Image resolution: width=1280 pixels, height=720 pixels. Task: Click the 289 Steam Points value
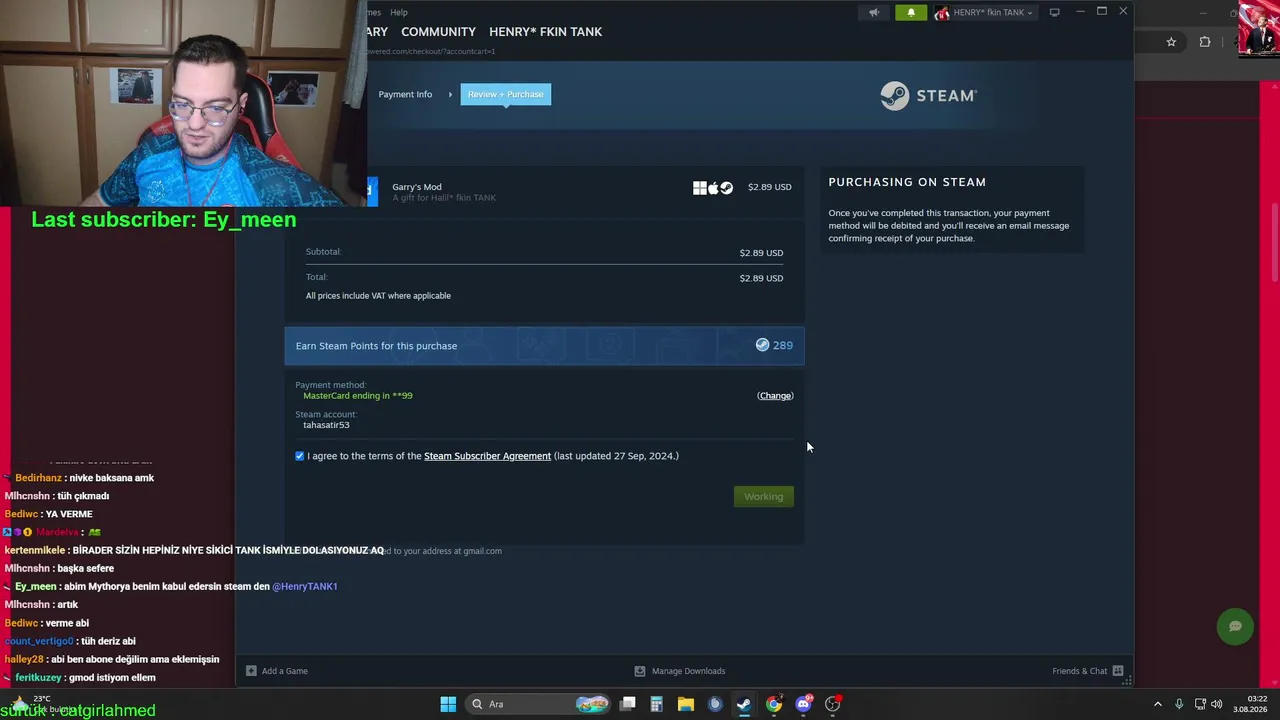[x=783, y=345]
